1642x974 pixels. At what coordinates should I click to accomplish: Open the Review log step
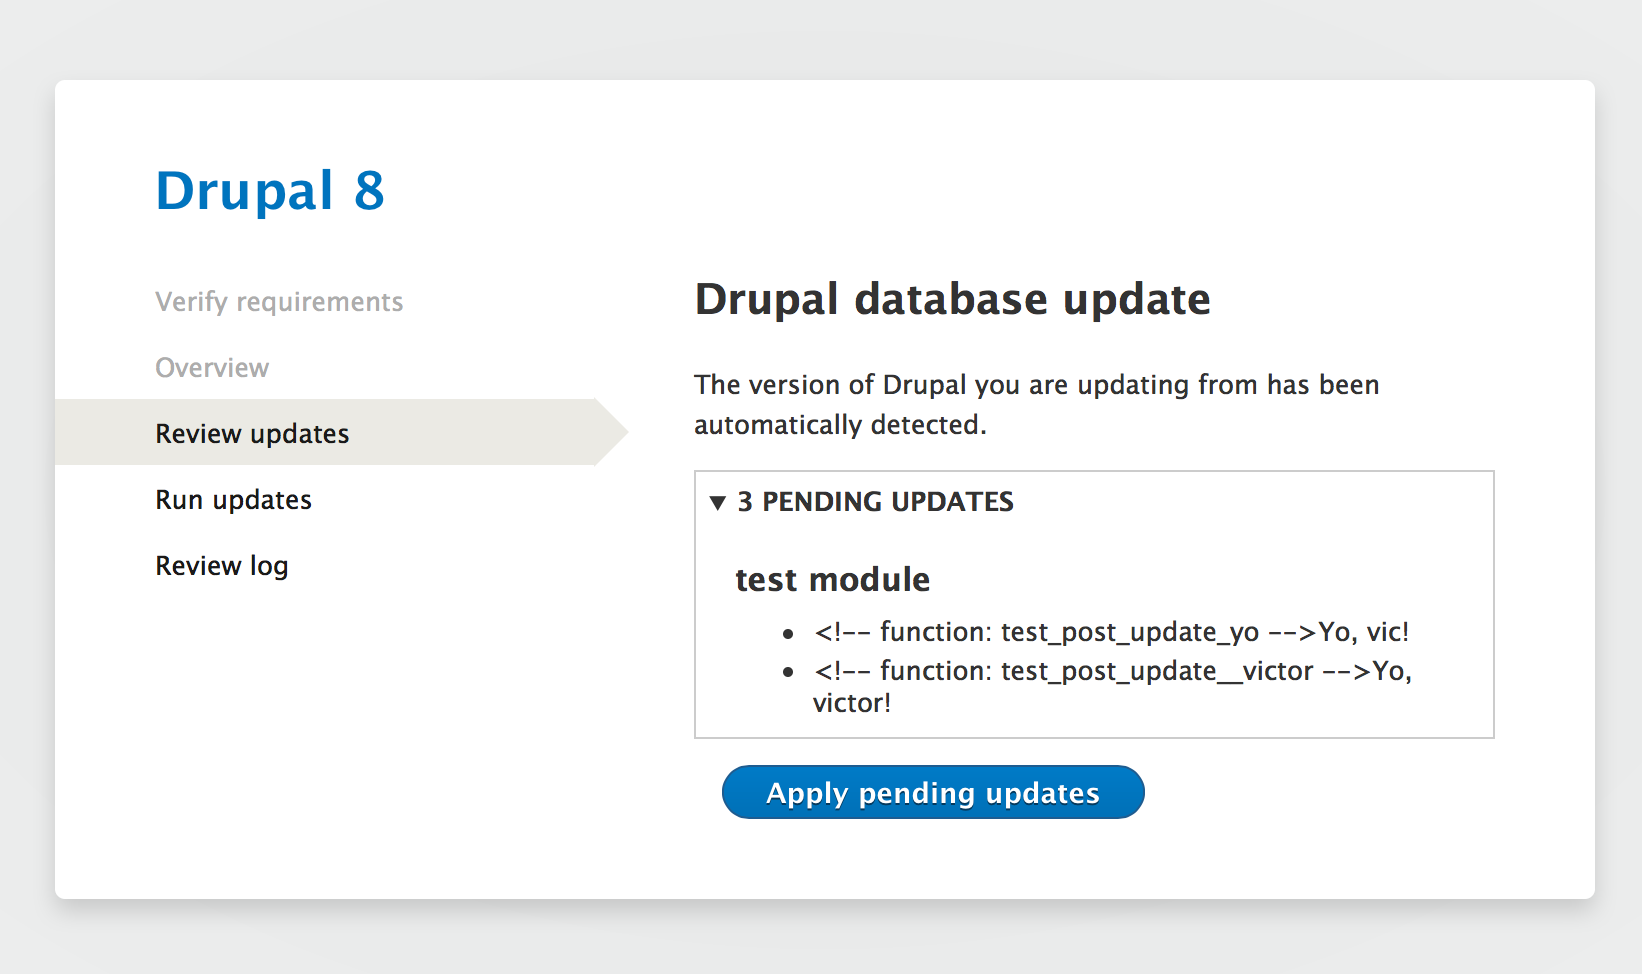[x=221, y=565]
